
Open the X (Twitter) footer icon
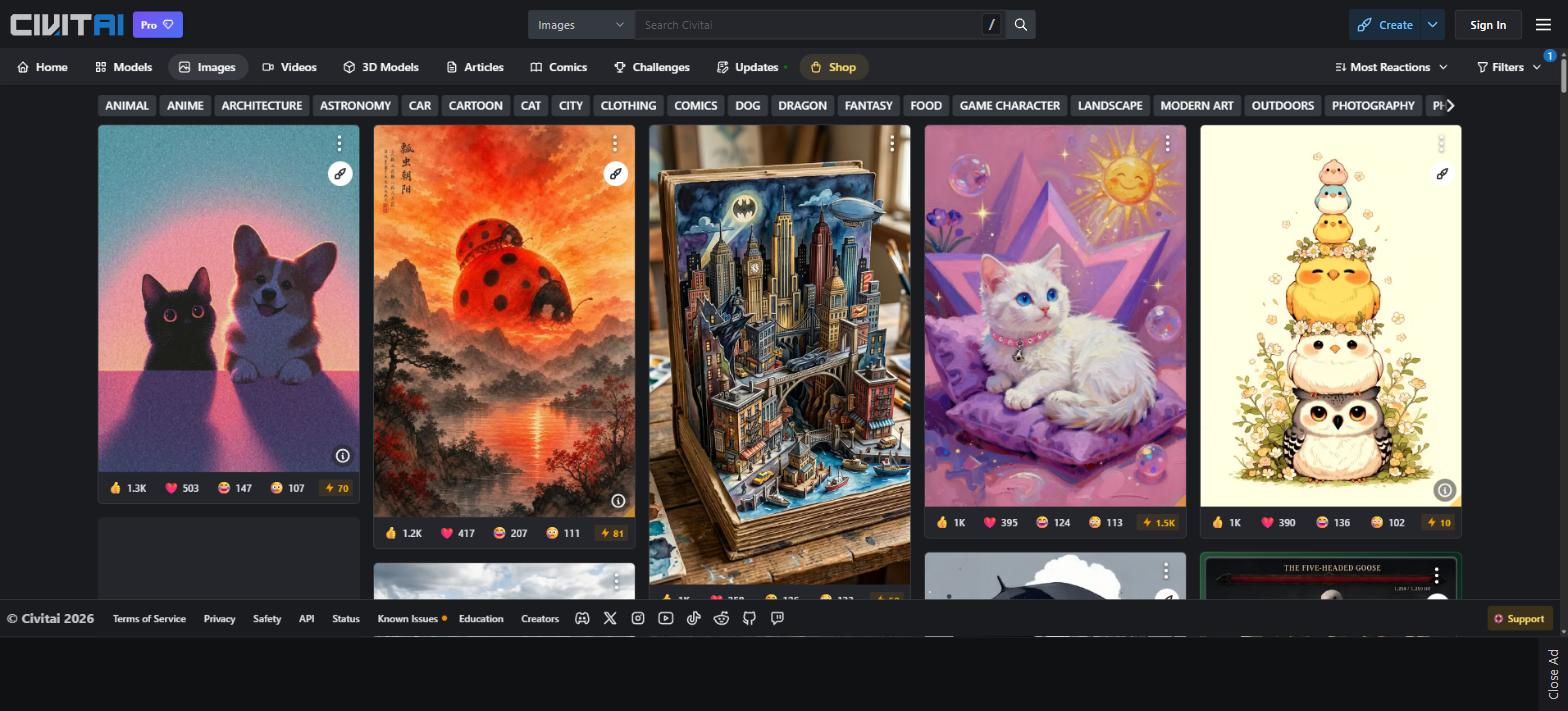point(610,618)
